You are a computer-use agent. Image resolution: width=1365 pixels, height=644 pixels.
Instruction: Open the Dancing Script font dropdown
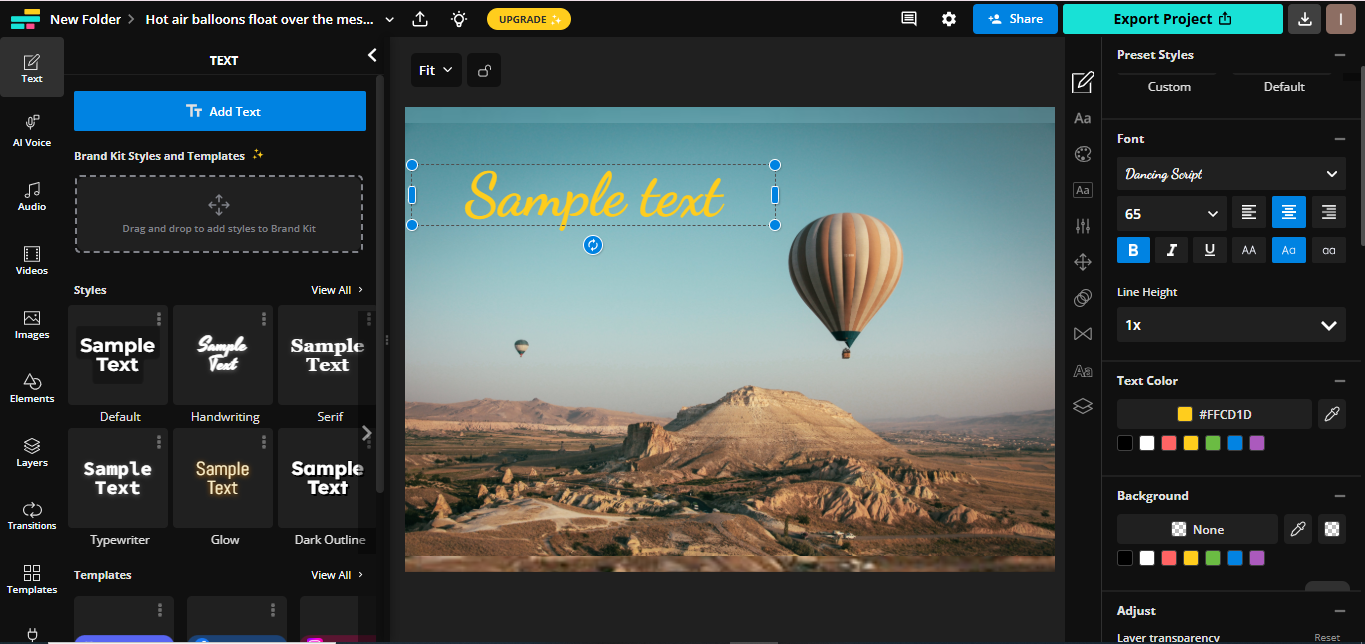tap(1231, 174)
